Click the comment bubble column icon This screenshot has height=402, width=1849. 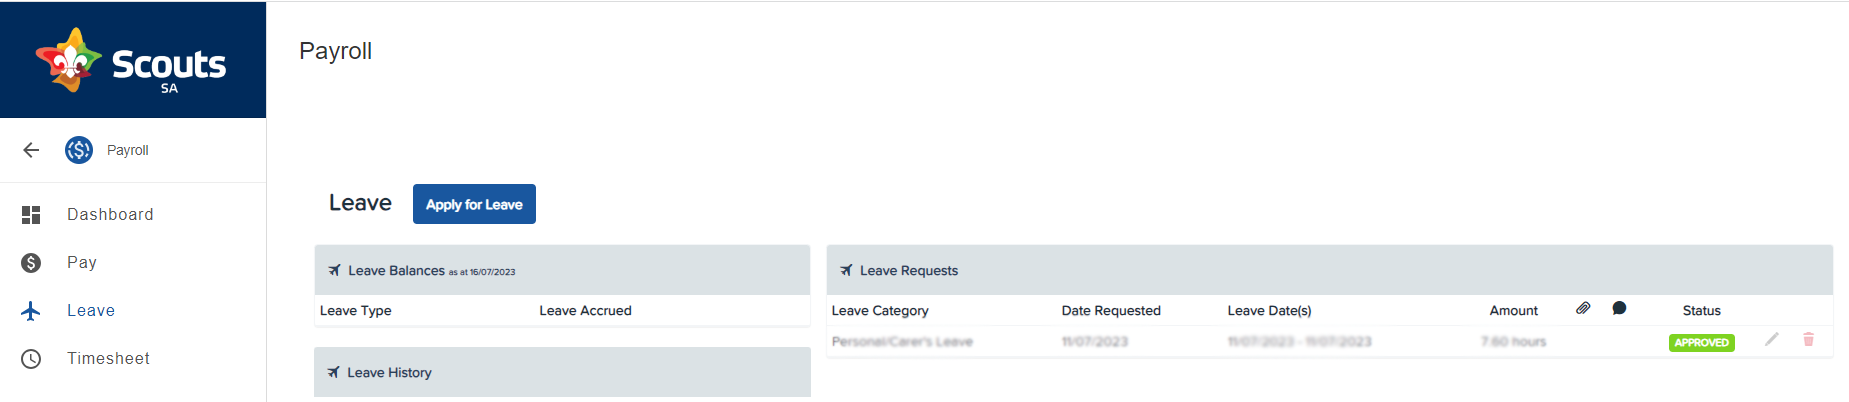click(x=1619, y=308)
